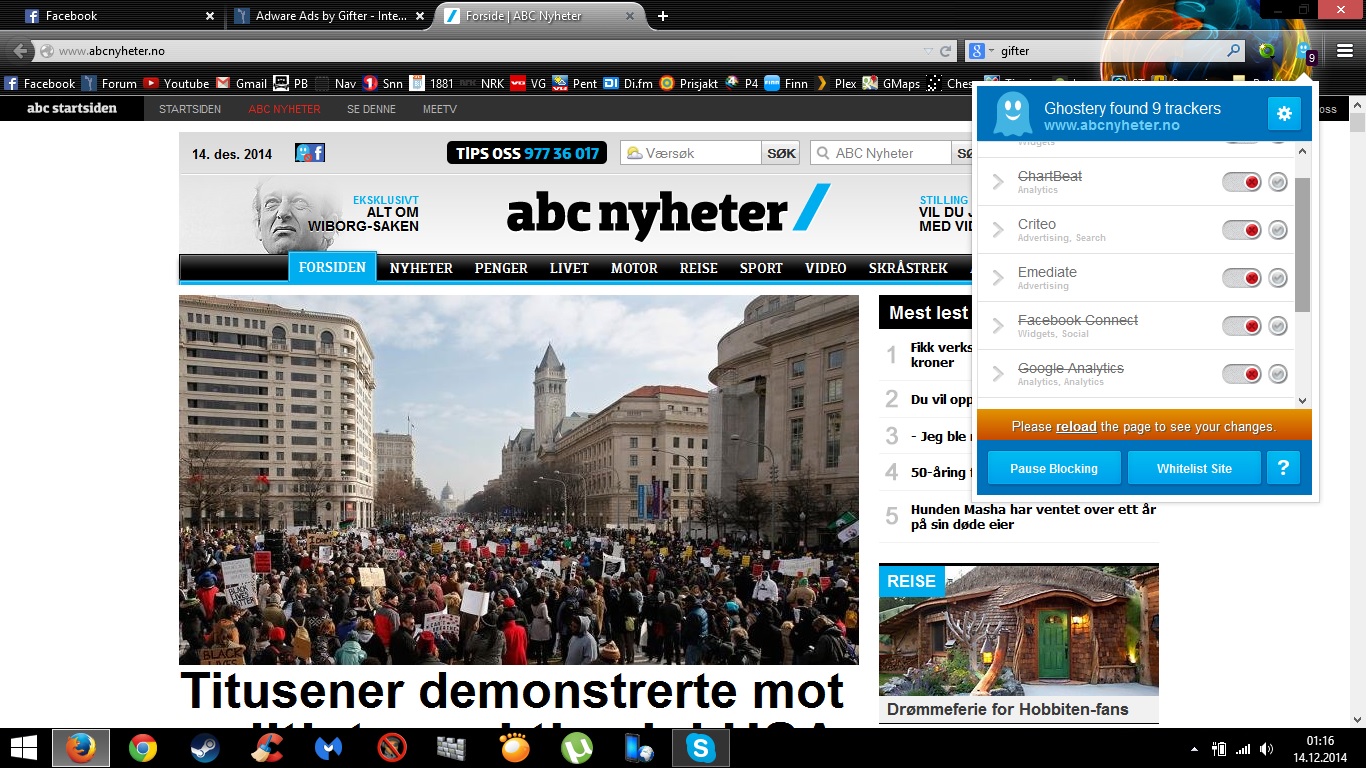Click the site-allow checkmark for Criteo
Viewport: 1368px width, 768px height.
pyautogui.click(x=1278, y=230)
